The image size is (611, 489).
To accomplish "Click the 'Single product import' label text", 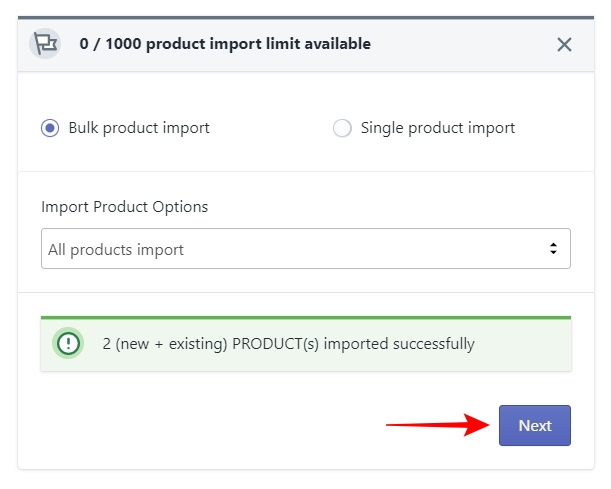I will pyautogui.click(x=438, y=128).
